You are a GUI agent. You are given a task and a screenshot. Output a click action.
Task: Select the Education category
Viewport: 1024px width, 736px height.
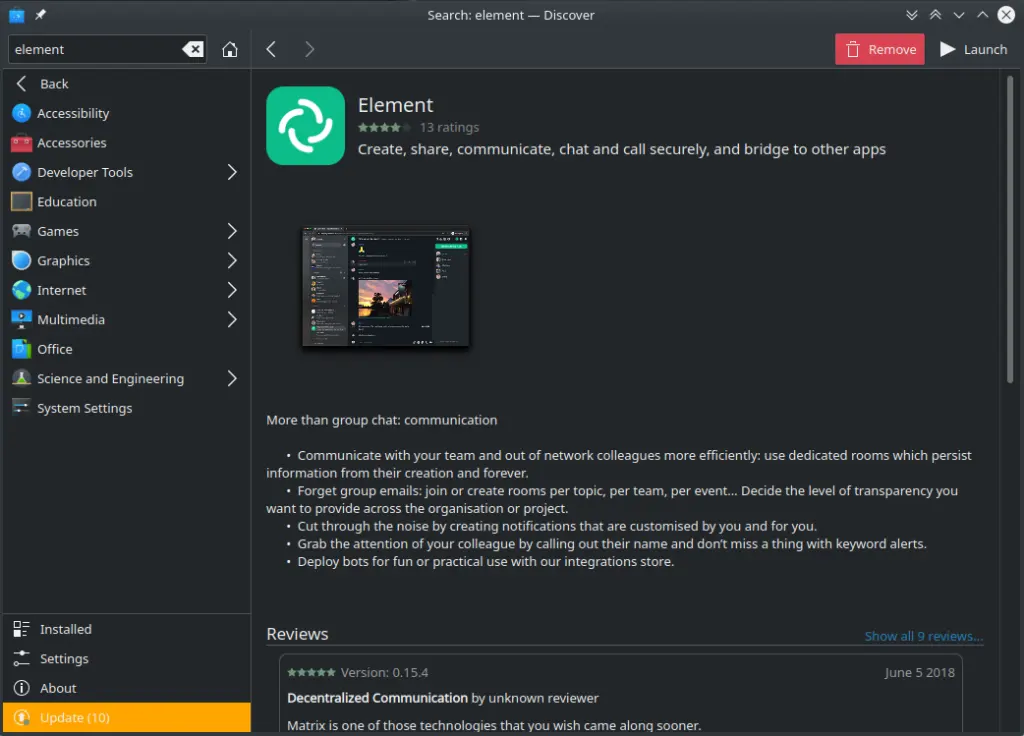click(x=67, y=202)
